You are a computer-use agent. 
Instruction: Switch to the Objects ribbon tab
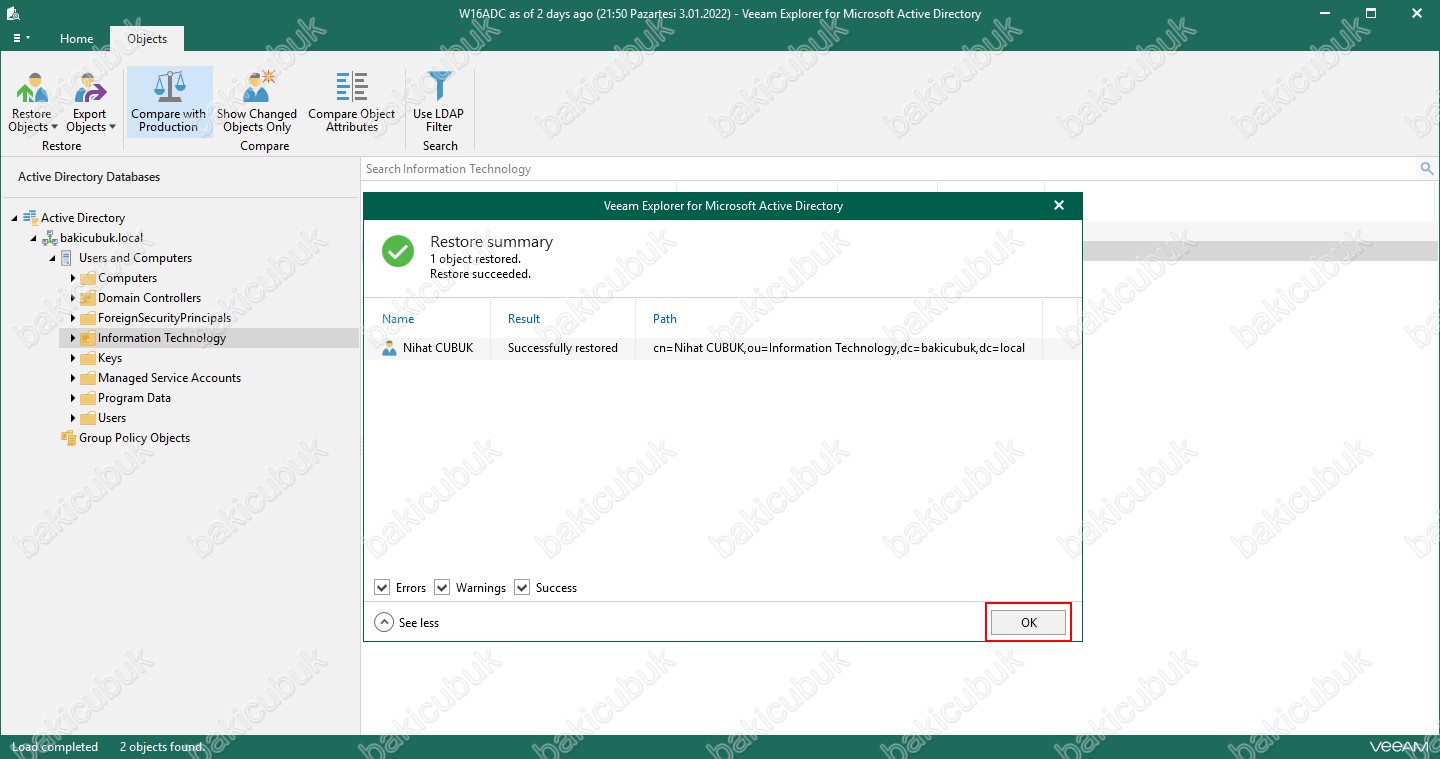(x=147, y=39)
